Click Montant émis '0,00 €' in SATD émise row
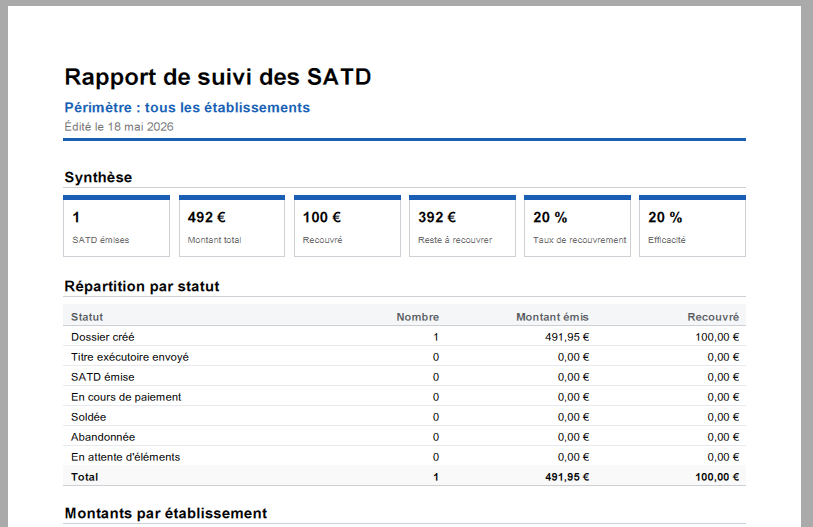 pos(573,377)
